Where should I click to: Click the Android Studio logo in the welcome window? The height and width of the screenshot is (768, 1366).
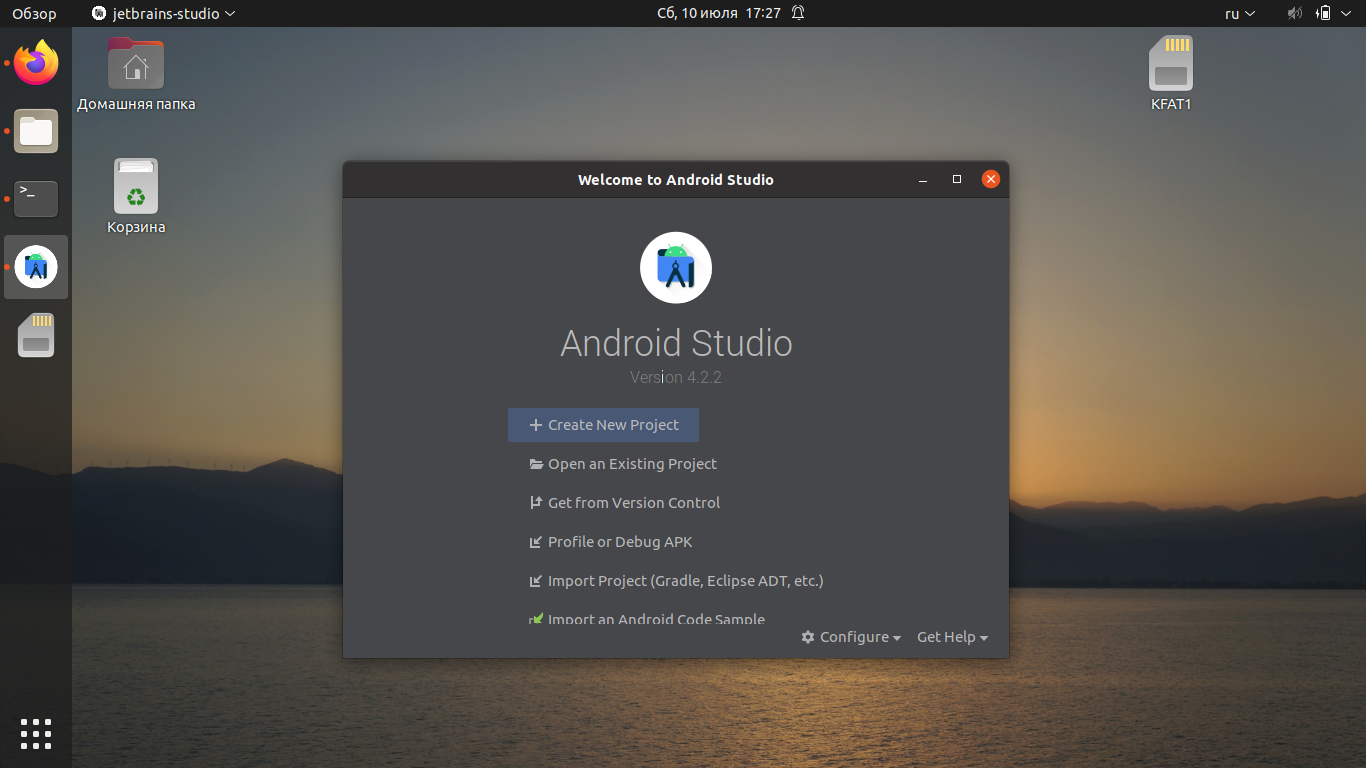click(676, 268)
